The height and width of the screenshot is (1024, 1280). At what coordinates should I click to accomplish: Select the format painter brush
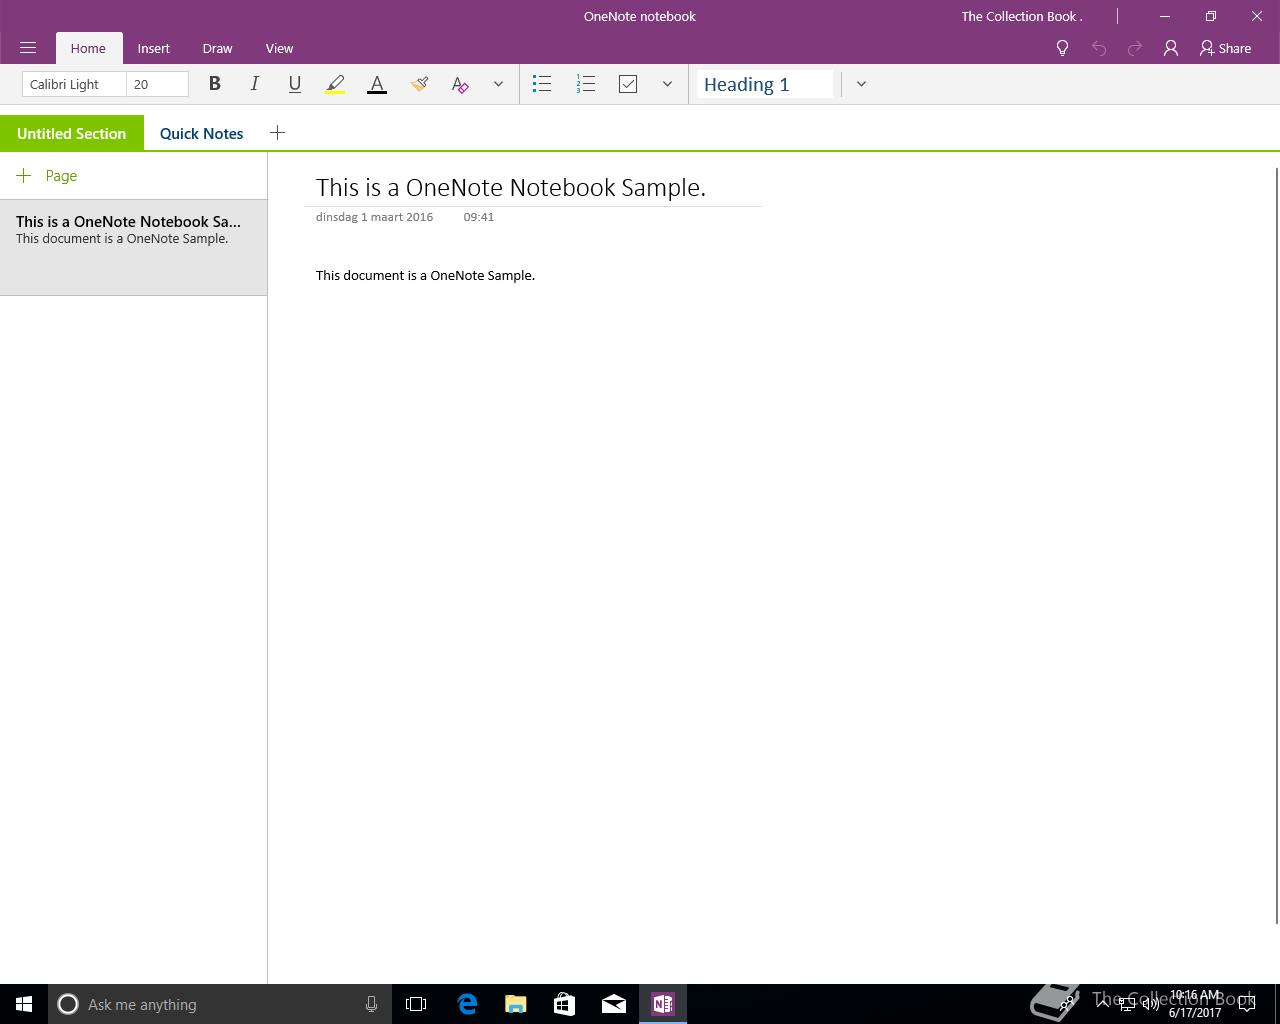click(419, 84)
